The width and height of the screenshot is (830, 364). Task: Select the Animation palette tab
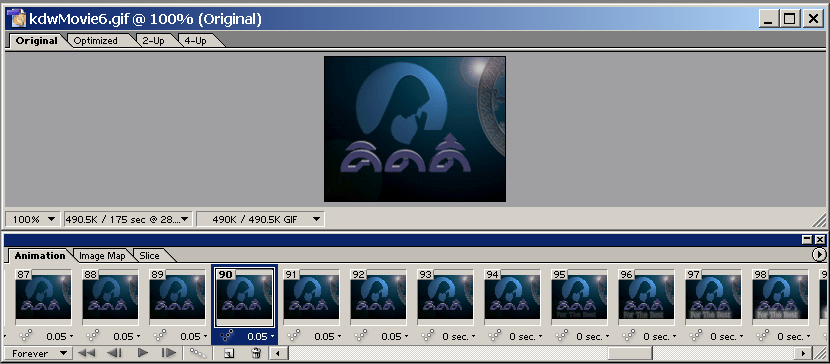40,256
